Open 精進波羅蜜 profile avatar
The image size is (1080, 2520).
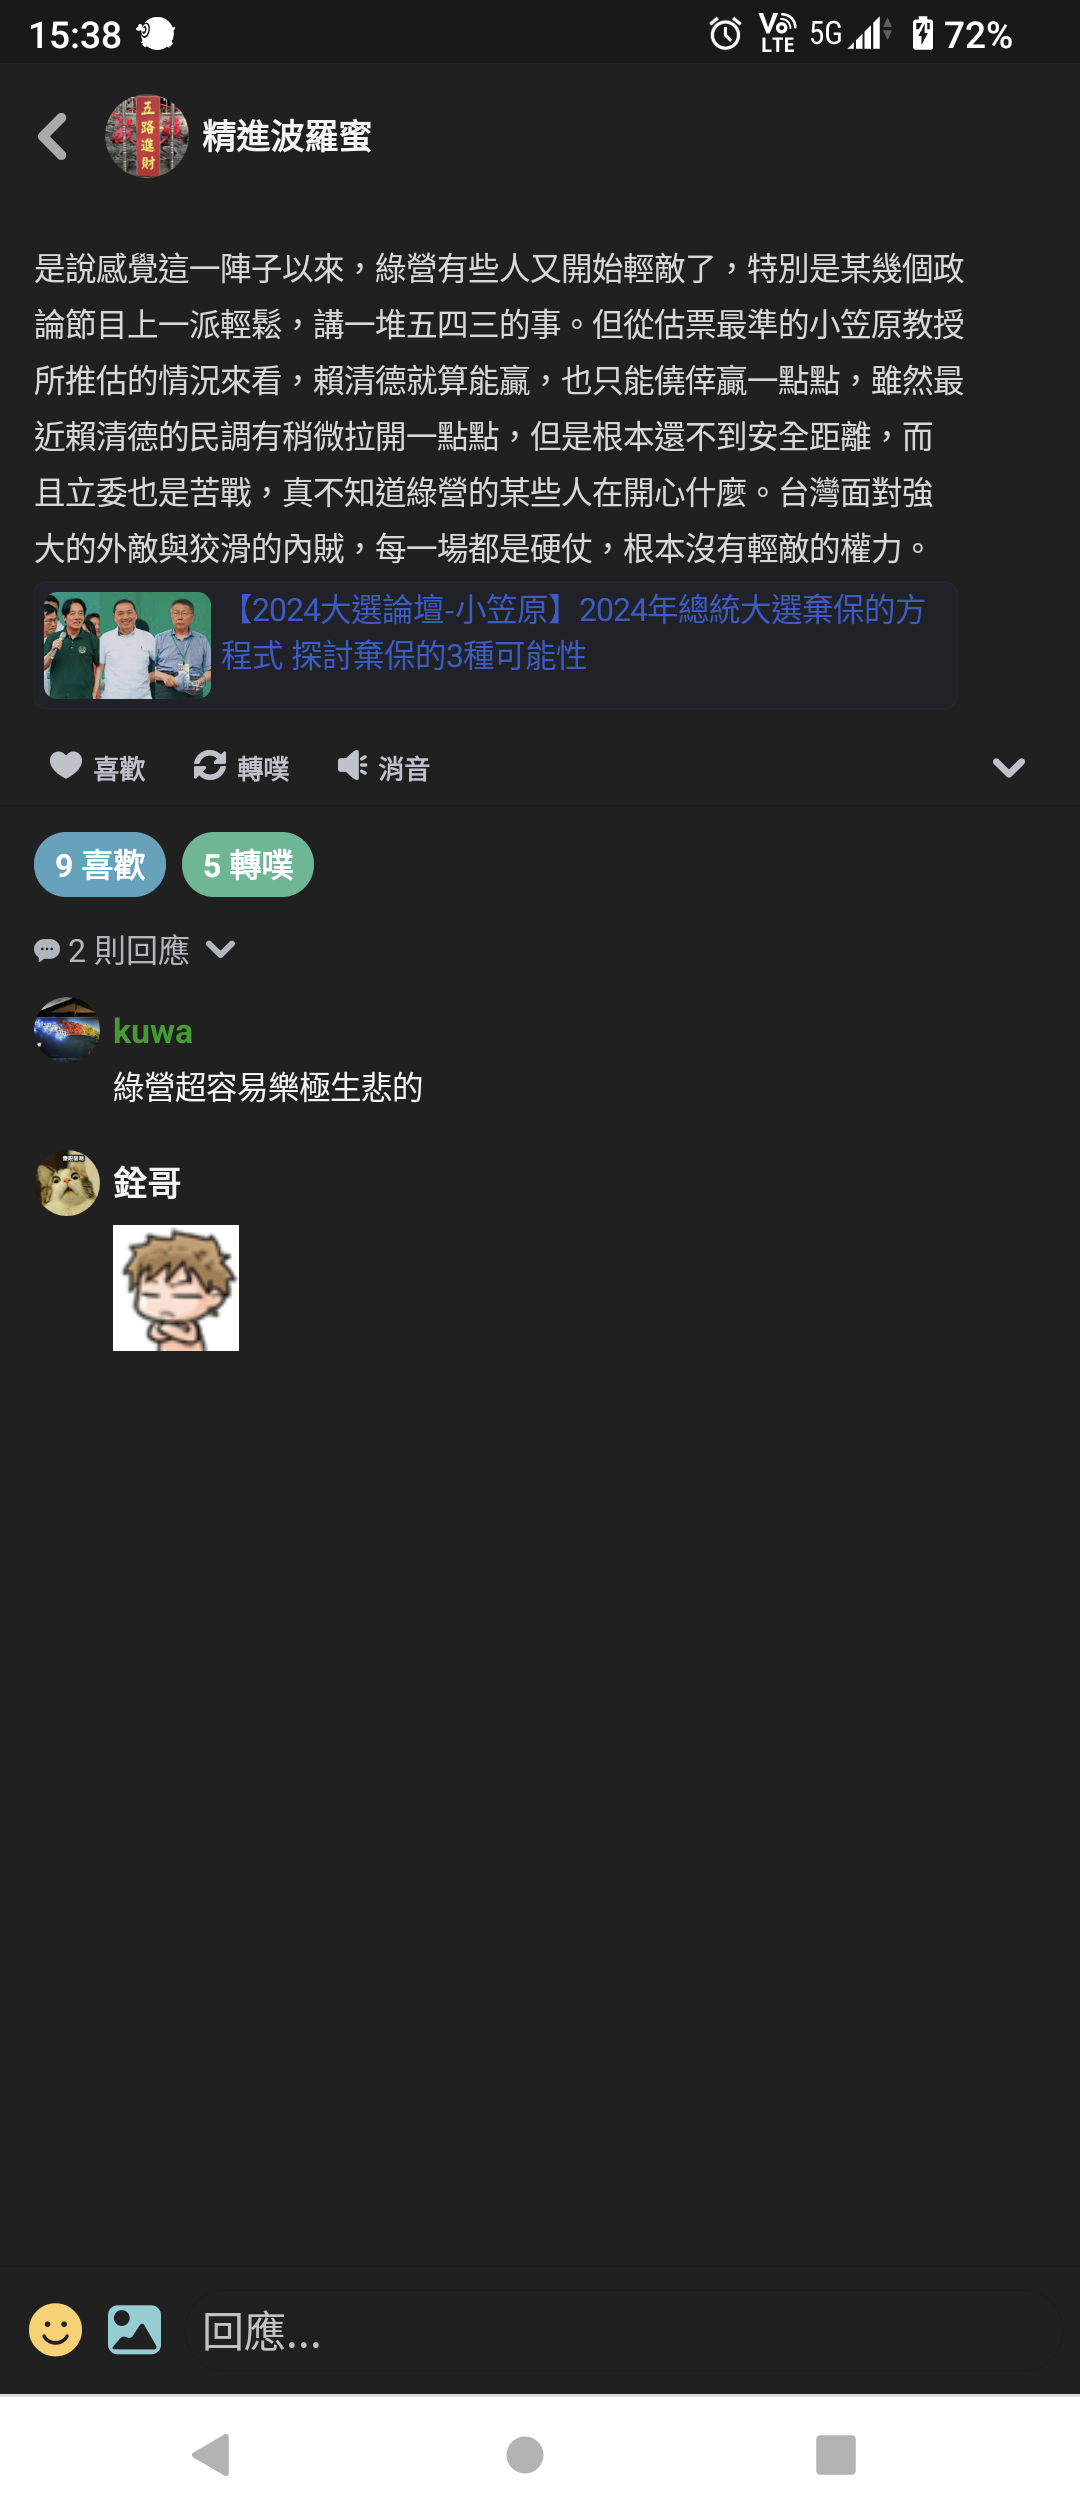[147, 136]
